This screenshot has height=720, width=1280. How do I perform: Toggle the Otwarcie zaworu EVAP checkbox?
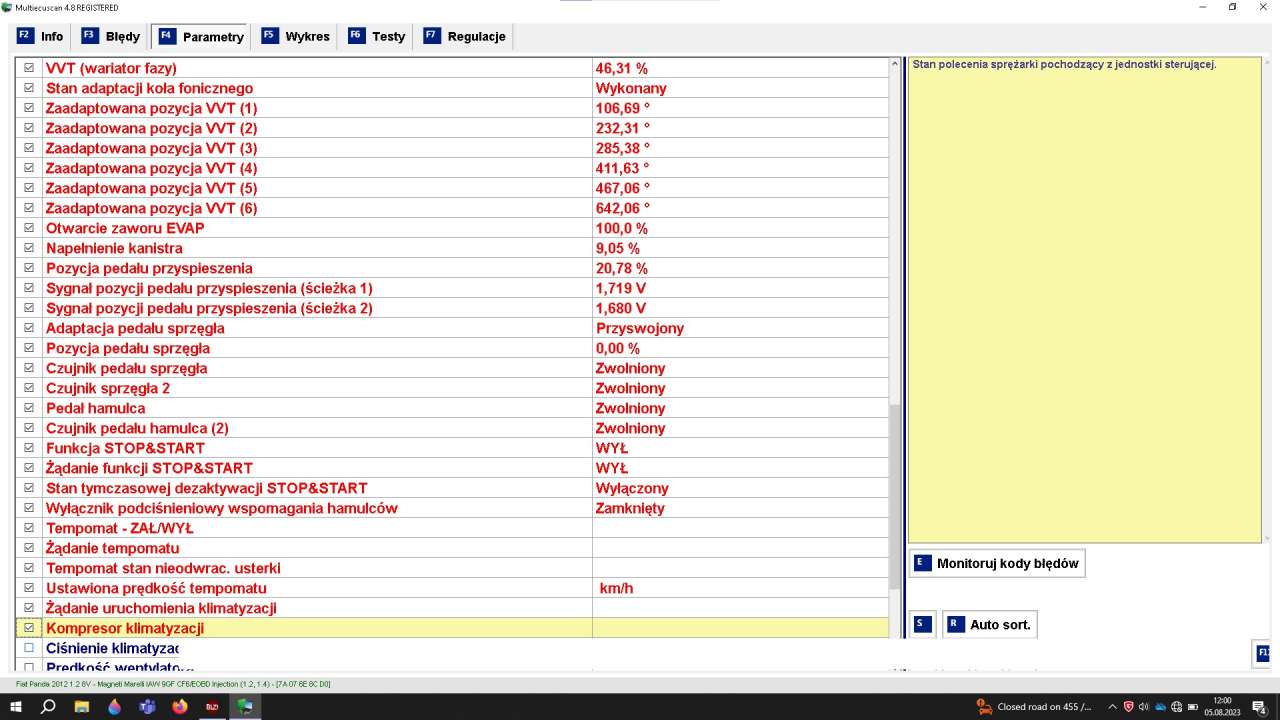(x=29, y=228)
